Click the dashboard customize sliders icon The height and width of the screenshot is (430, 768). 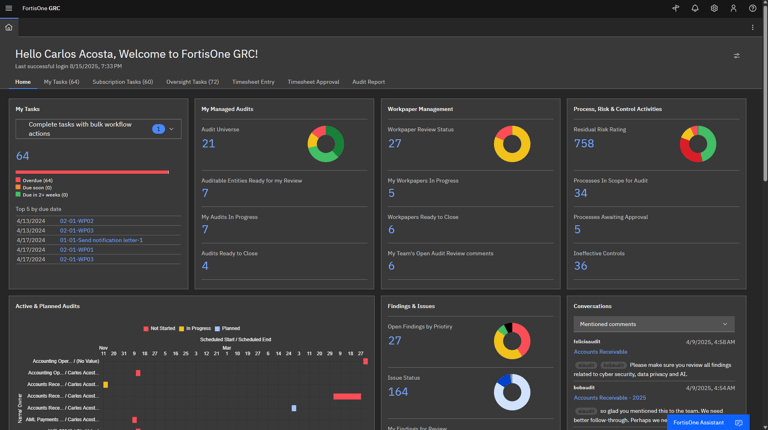tap(737, 56)
